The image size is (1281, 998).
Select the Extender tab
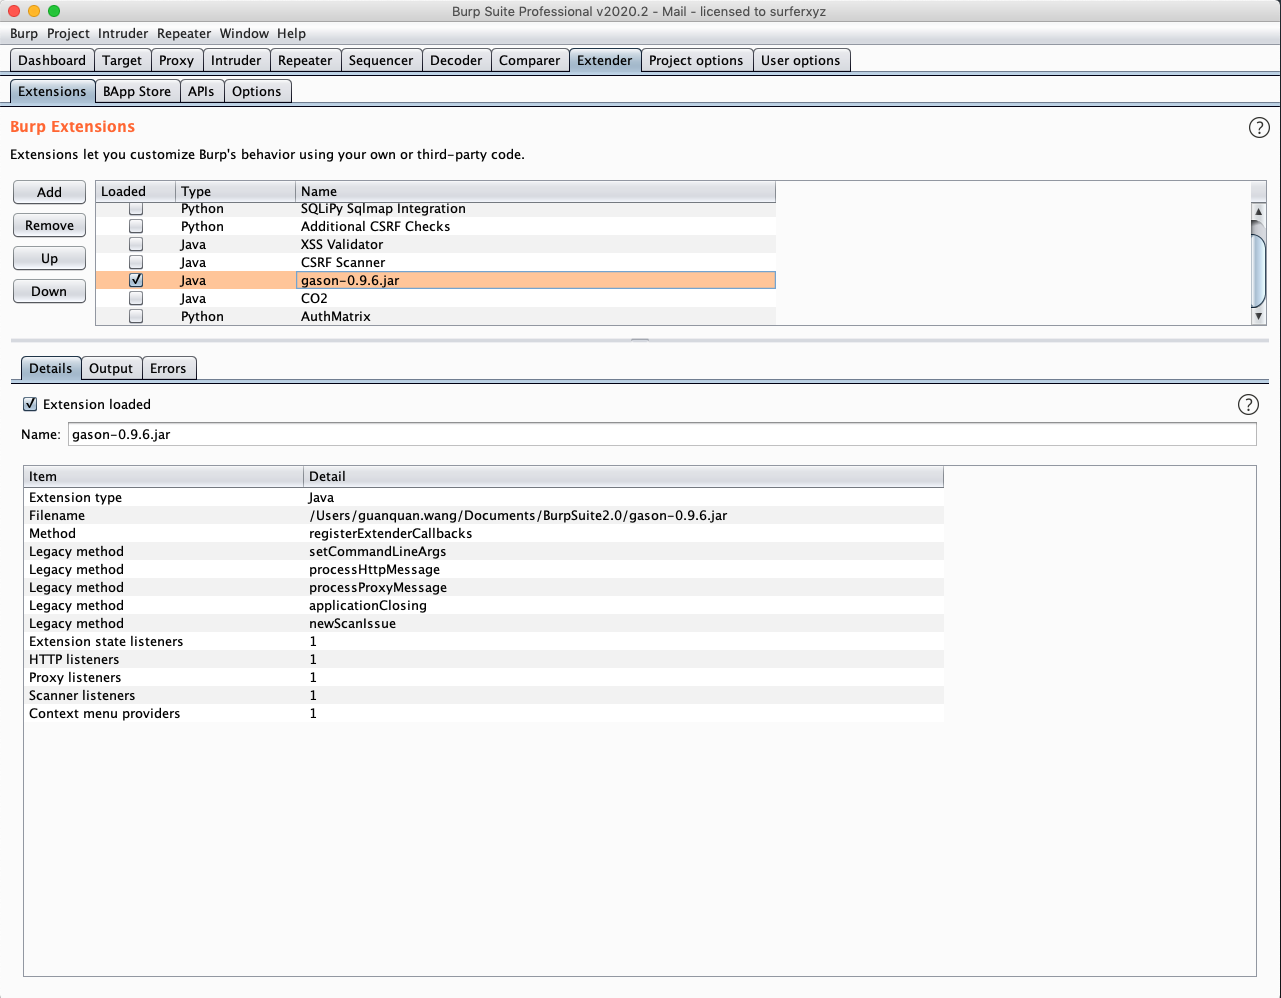pos(605,61)
